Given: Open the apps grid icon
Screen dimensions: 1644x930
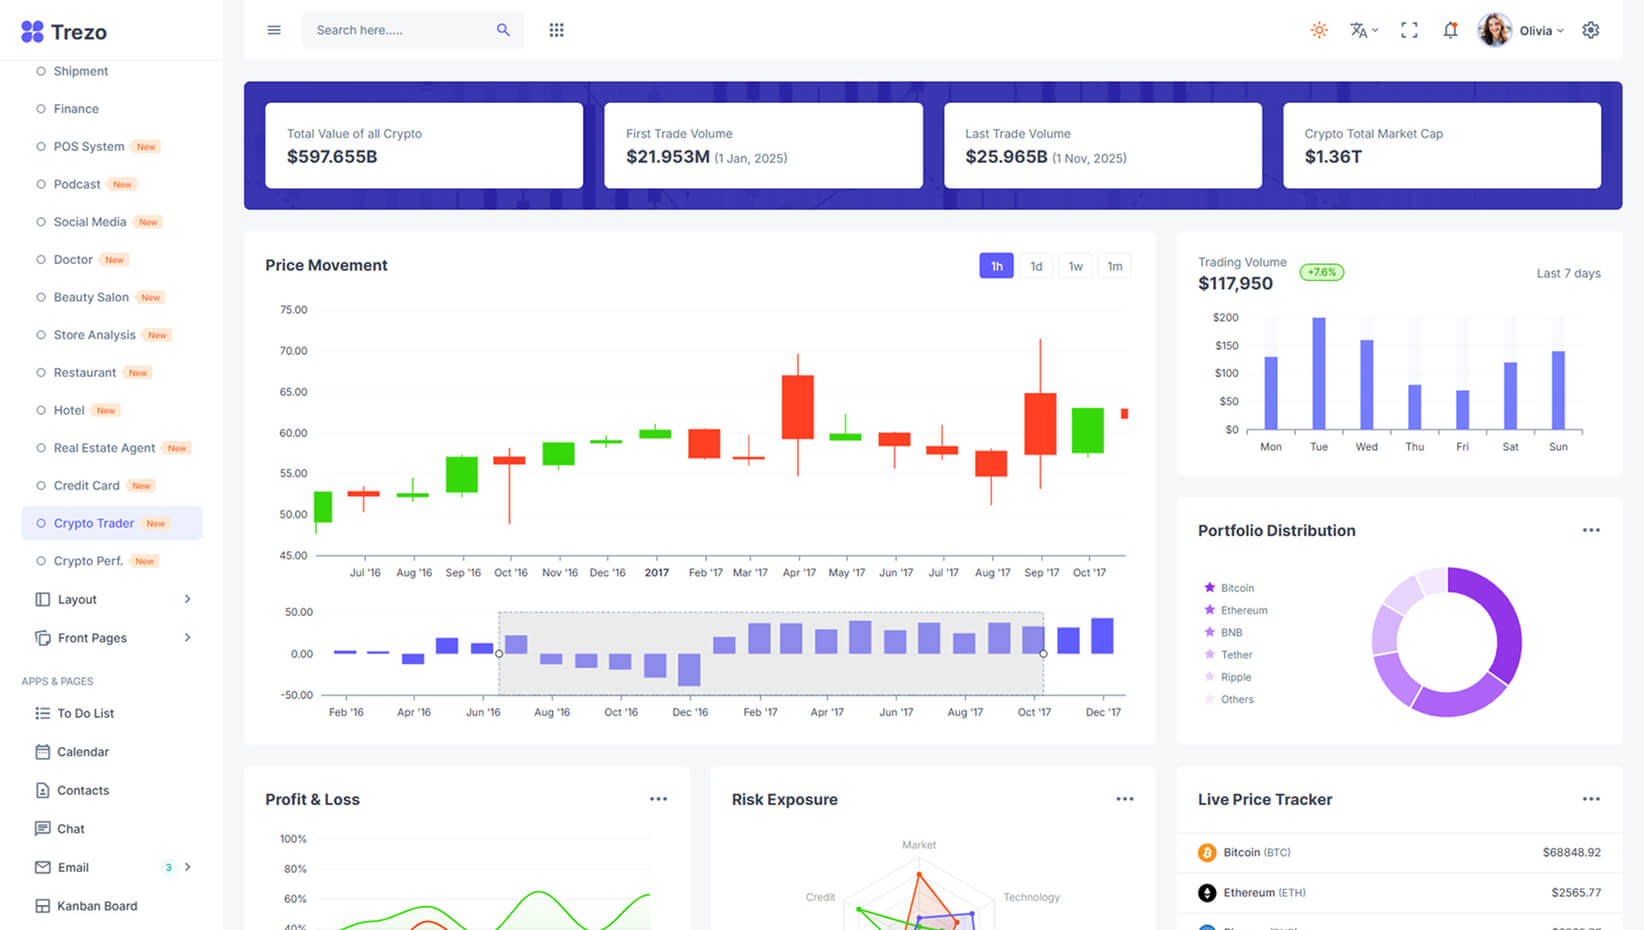Looking at the screenshot, I should pyautogui.click(x=557, y=30).
